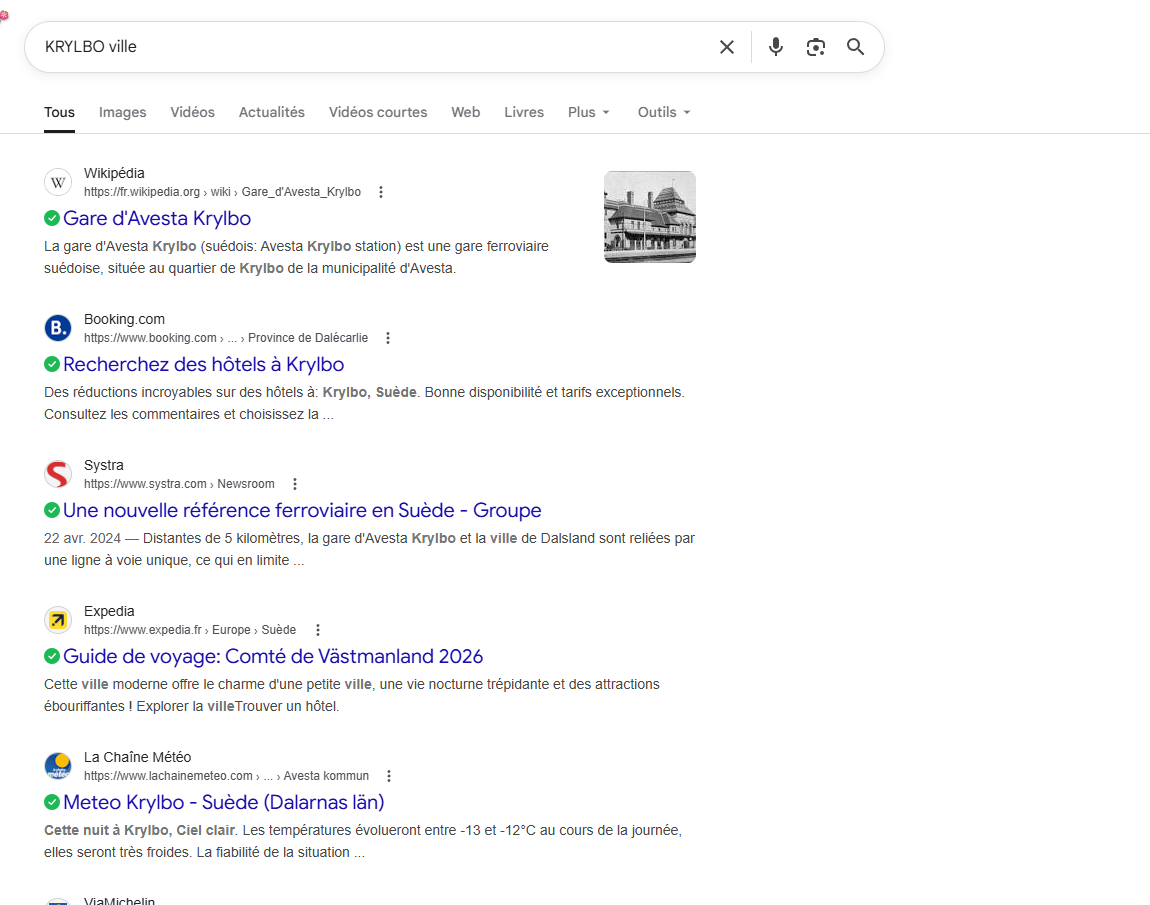
Task: Open the Vidéos courtes tab
Action: (x=377, y=112)
